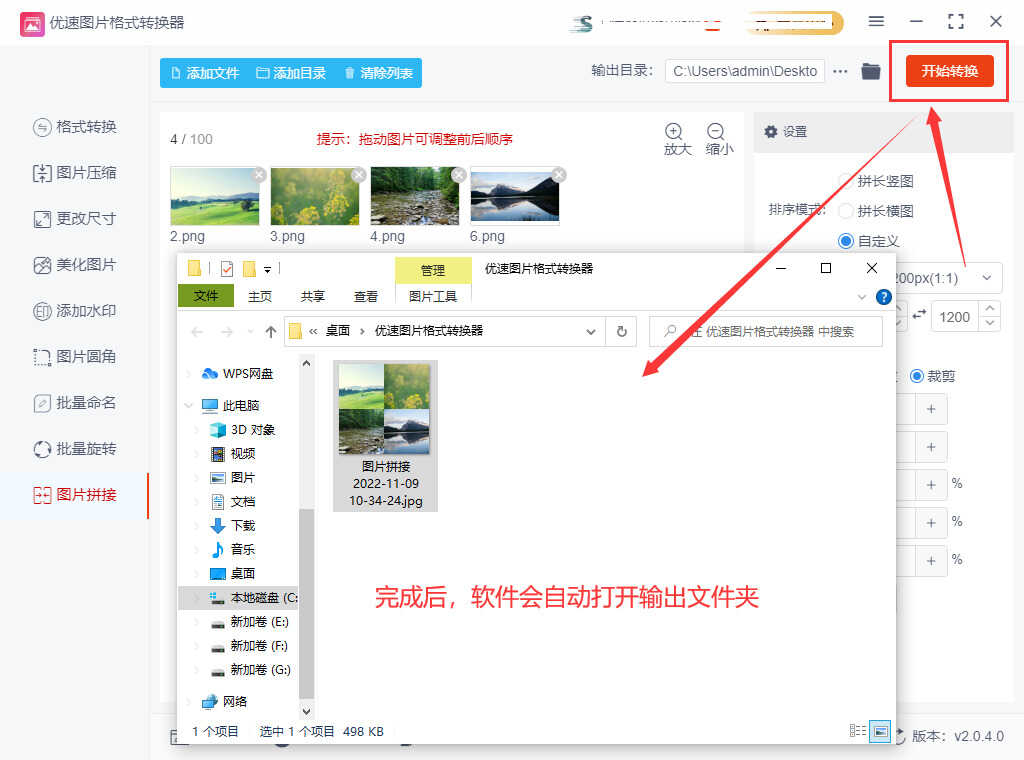Open the hamburger menu in title bar
Image resolution: width=1024 pixels, height=760 pixels.
click(876, 21)
